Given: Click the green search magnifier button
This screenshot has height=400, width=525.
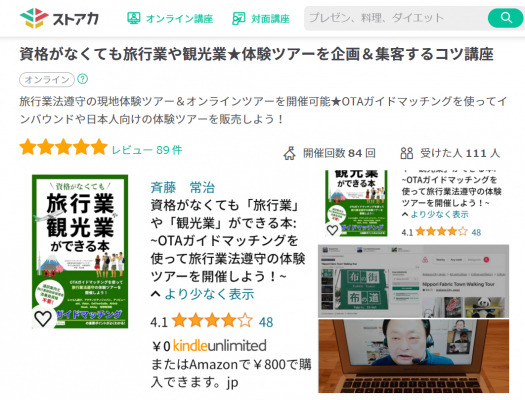Looking at the screenshot, I should pyautogui.click(x=506, y=18).
